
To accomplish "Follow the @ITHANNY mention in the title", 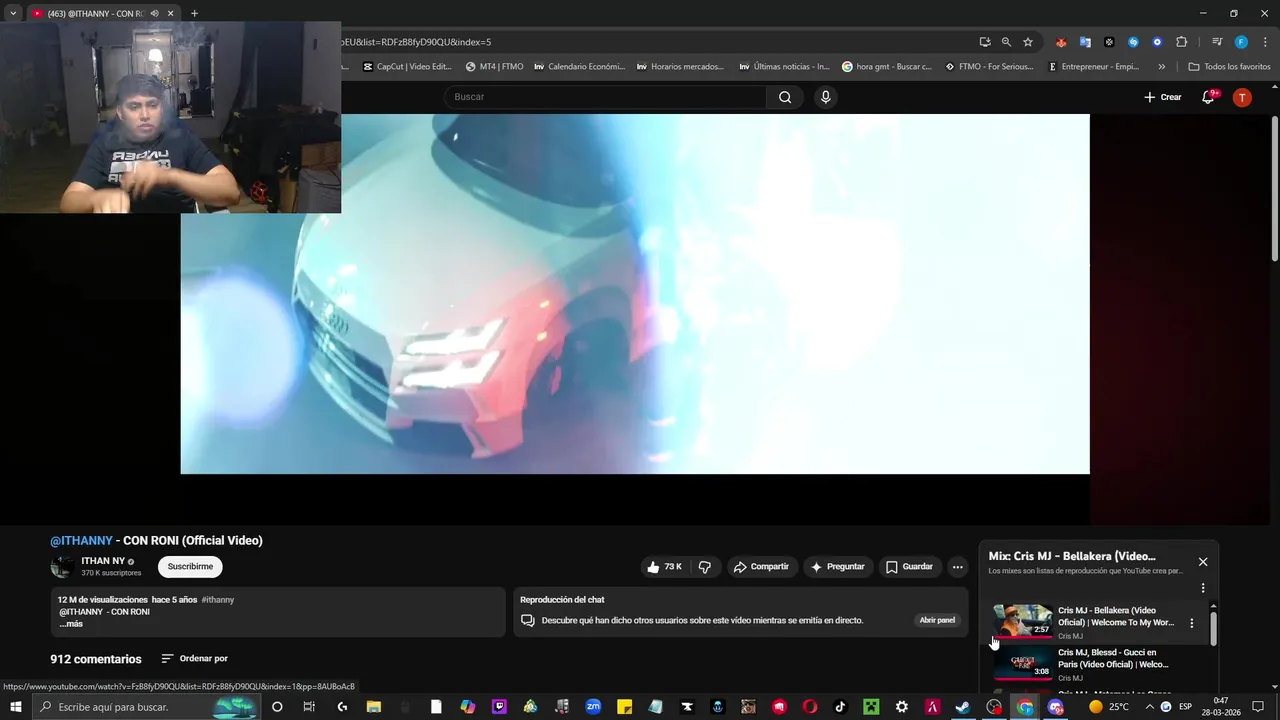I will [x=82, y=541].
